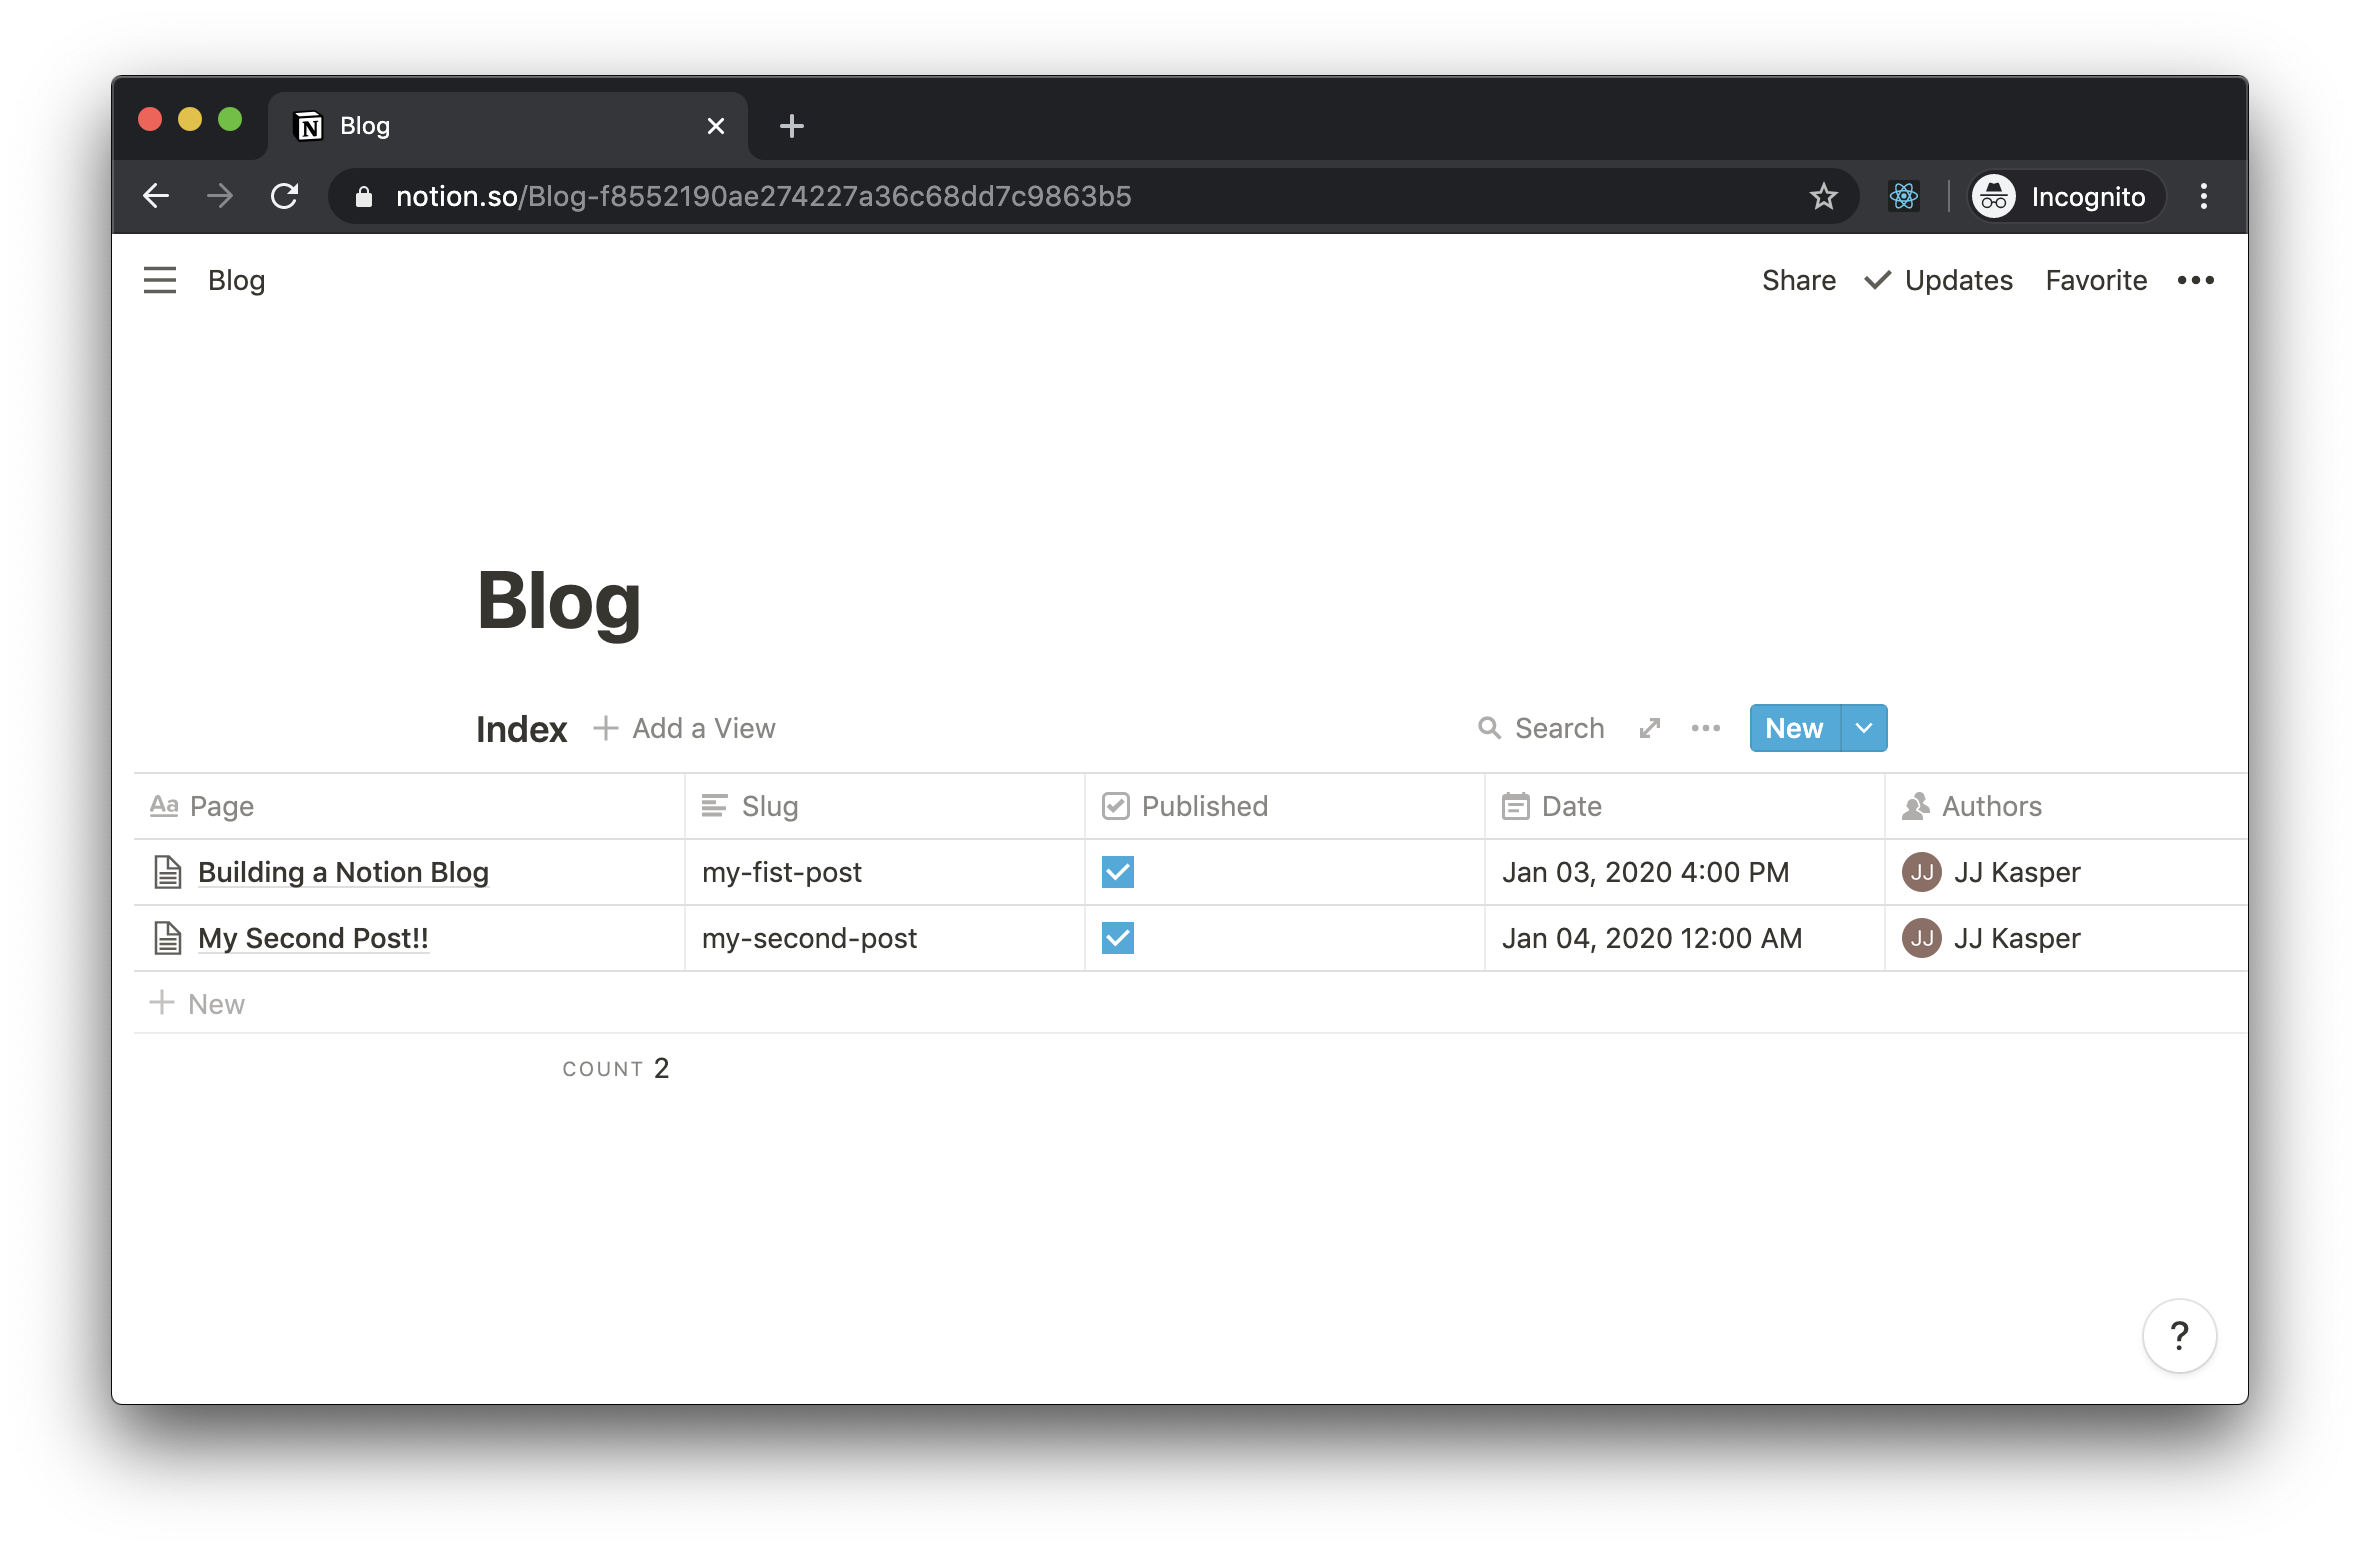2360x1552 pixels.
Task: Open database as full page via expand arrows
Action: [x=1650, y=728]
